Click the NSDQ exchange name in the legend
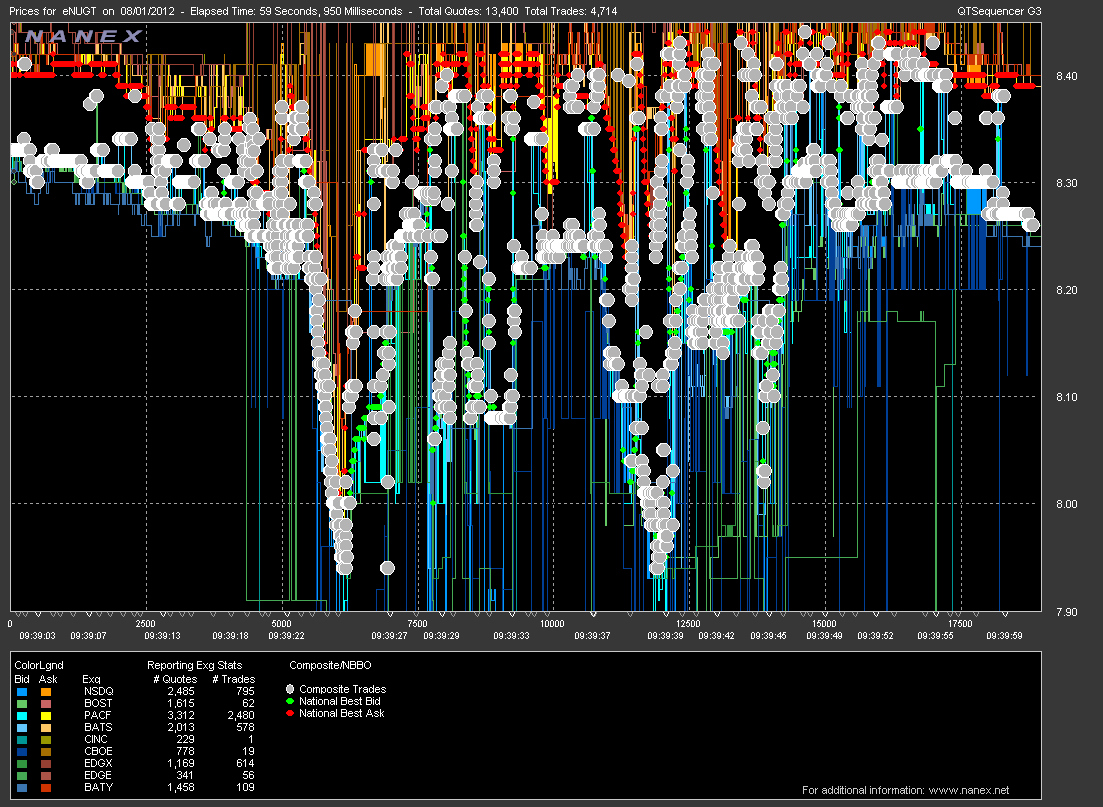The width and height of the screenshot is (1103, 807). coord(98,692)
